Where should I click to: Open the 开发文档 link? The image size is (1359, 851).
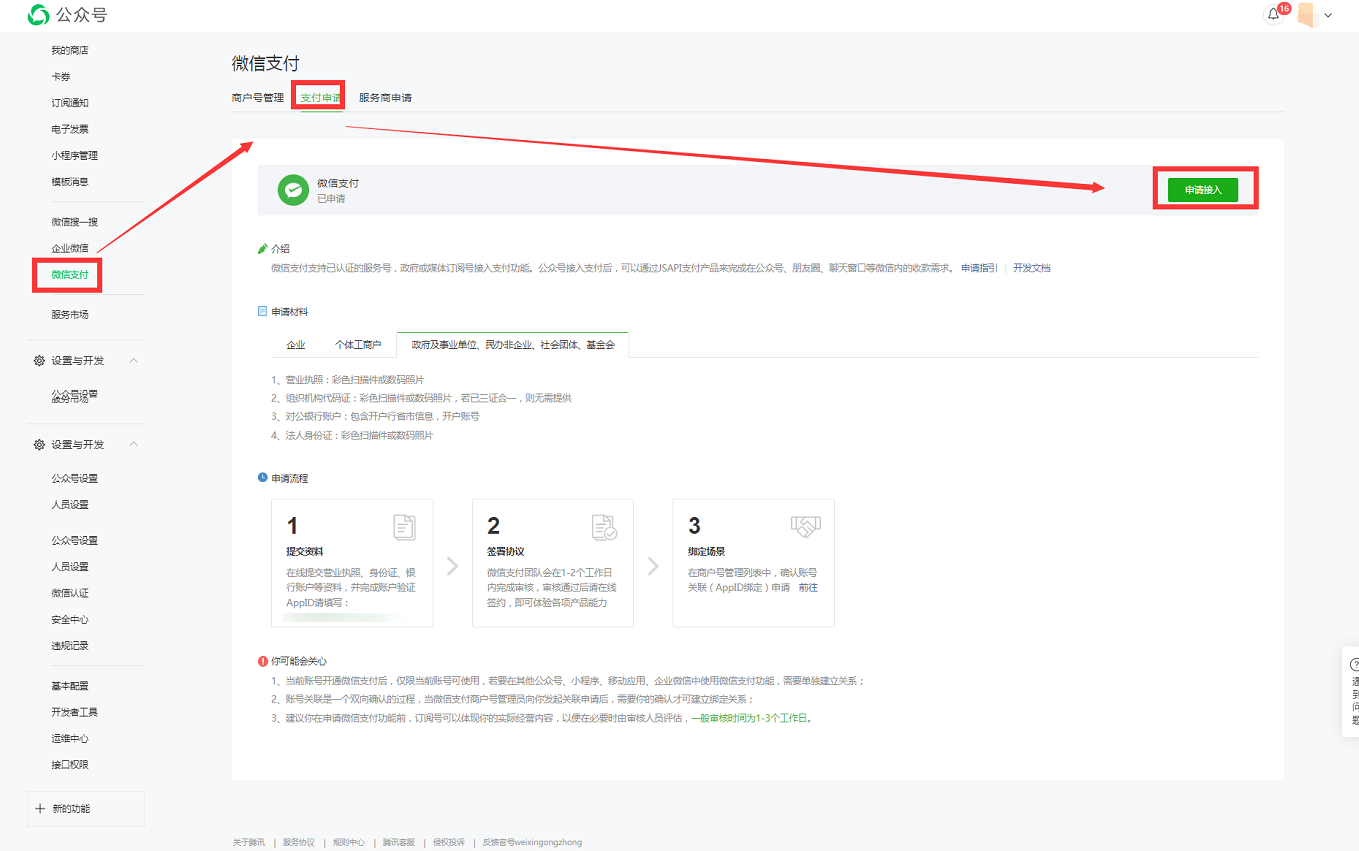click(x=1032, y=268)
